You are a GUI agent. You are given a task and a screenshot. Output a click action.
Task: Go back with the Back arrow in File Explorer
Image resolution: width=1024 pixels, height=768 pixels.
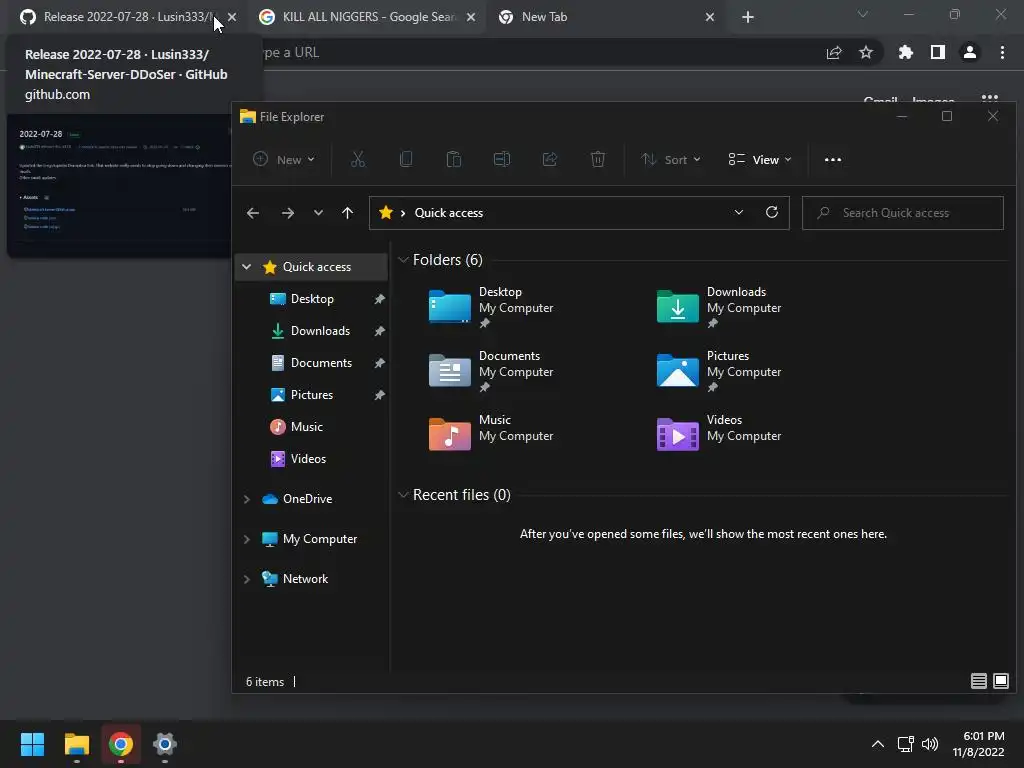coord(253,213)
